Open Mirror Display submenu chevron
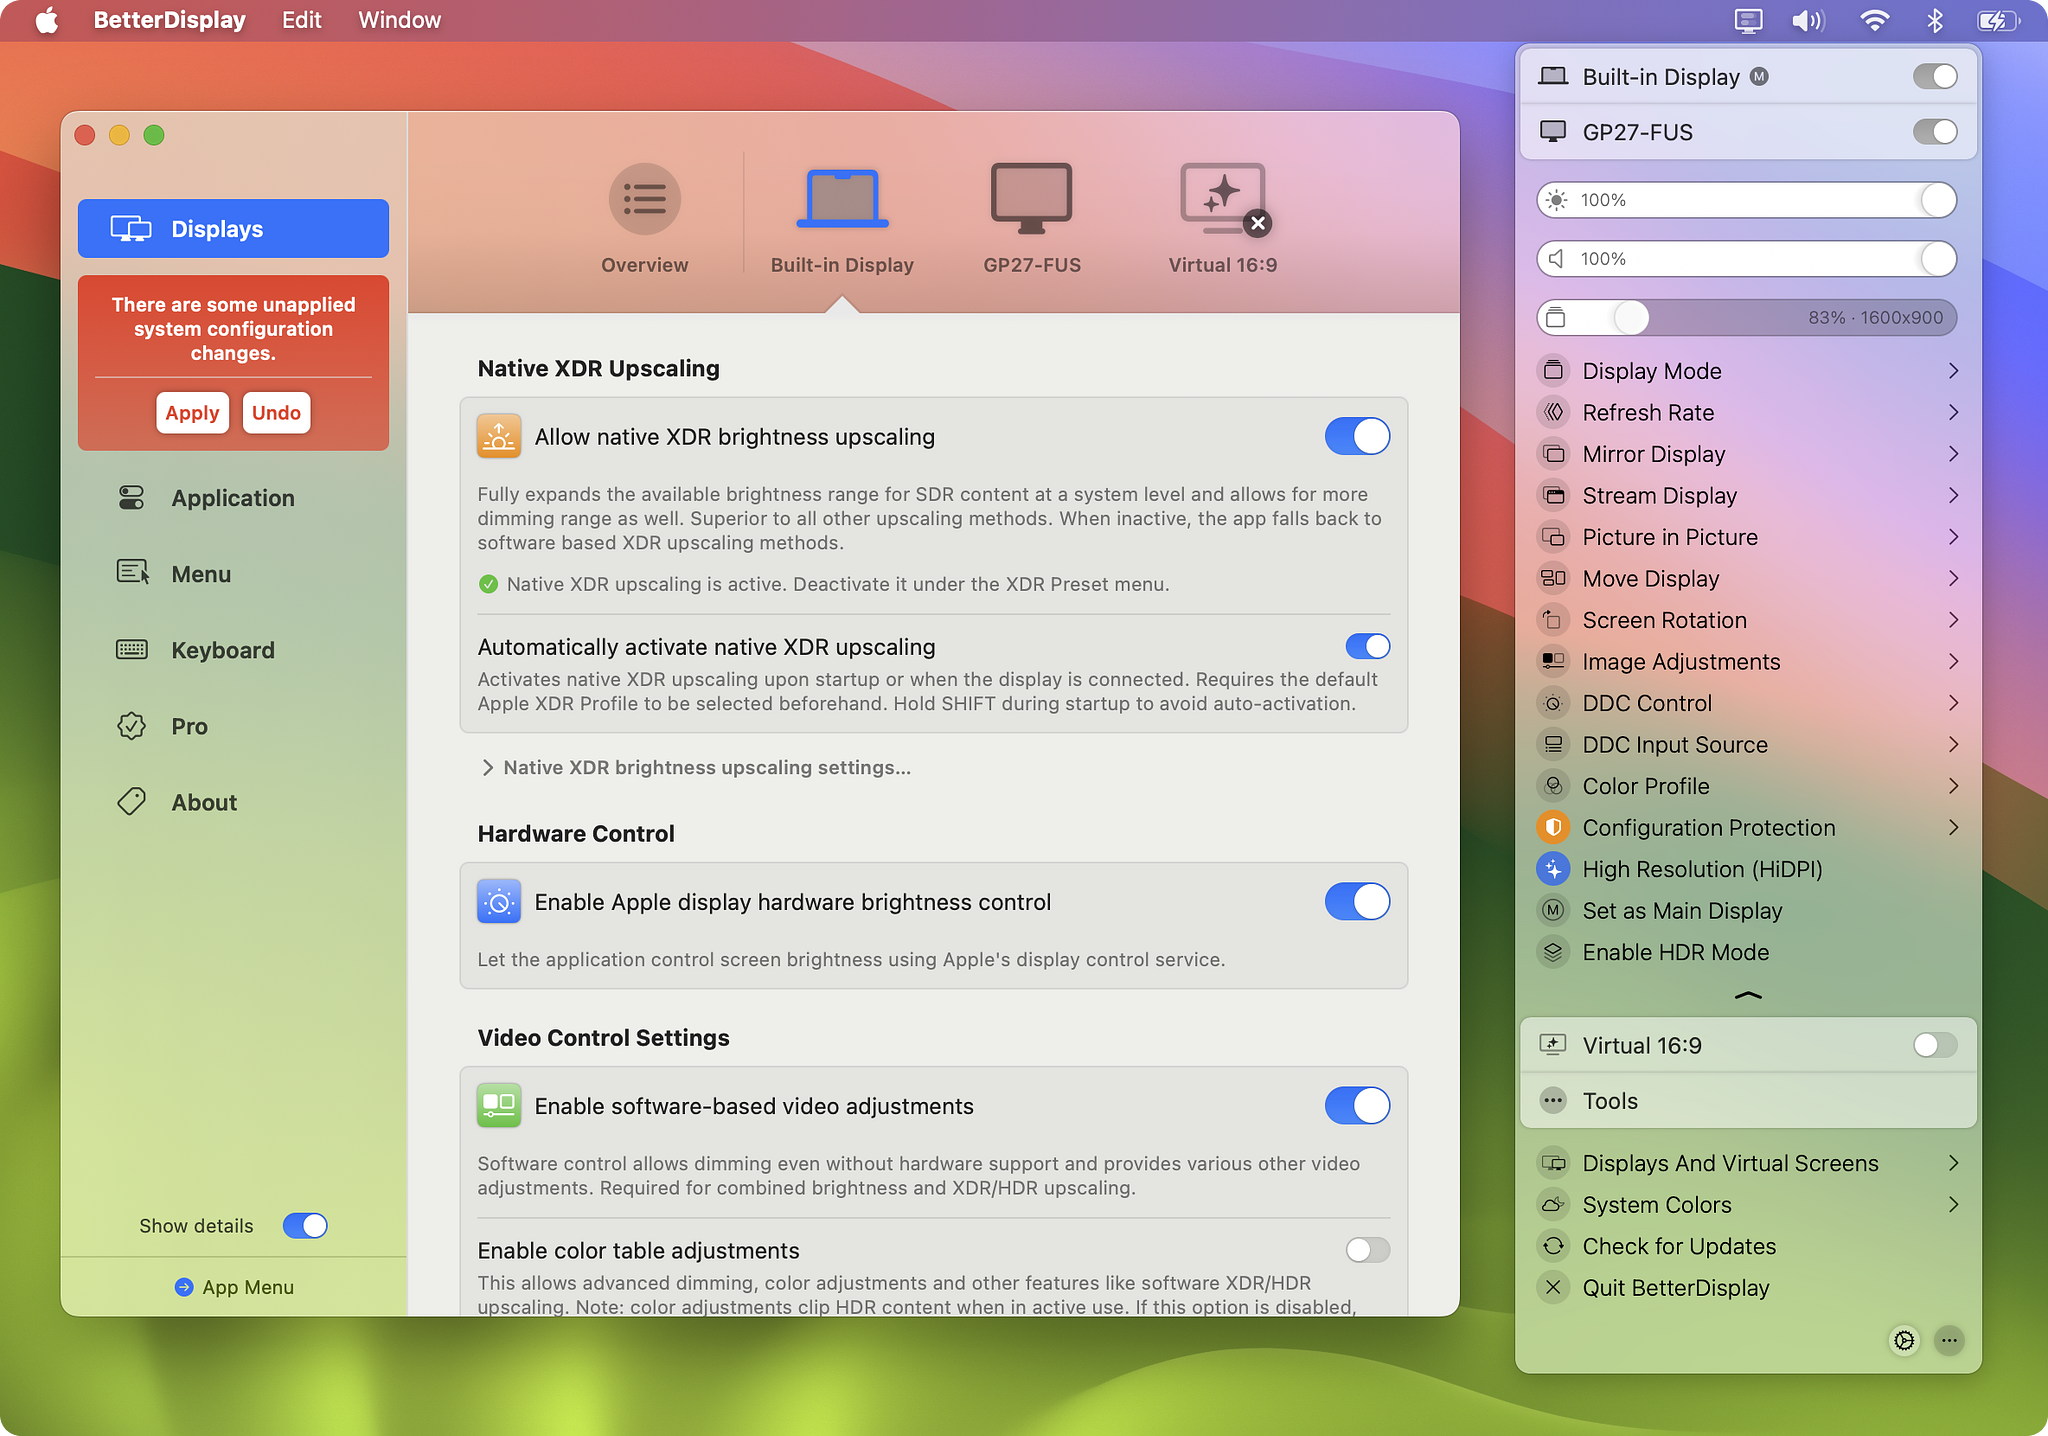Screen dimensions: 2048x1436 (x=1953, y=454)
